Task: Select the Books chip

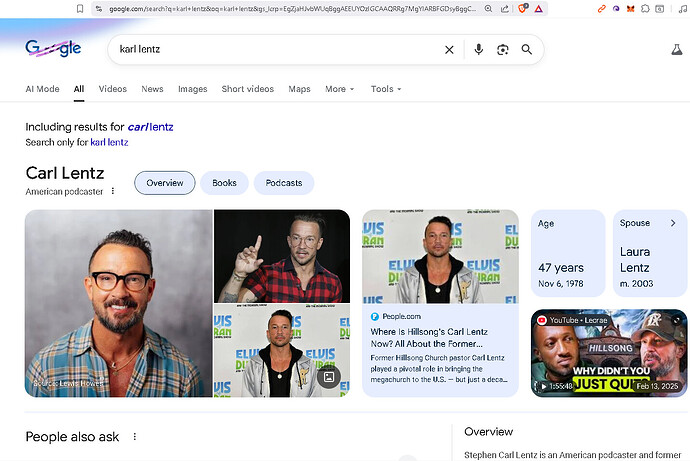Action: 224,183
